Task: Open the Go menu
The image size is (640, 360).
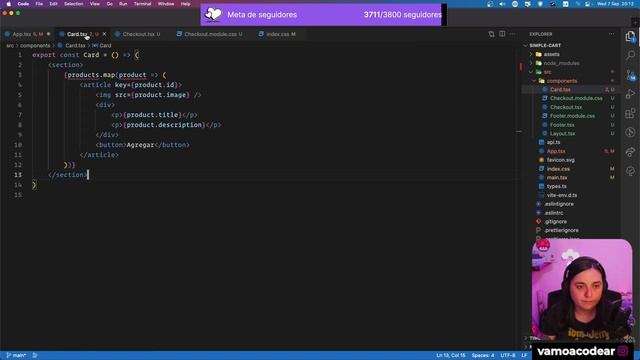Action: click(x=109, y=4)
